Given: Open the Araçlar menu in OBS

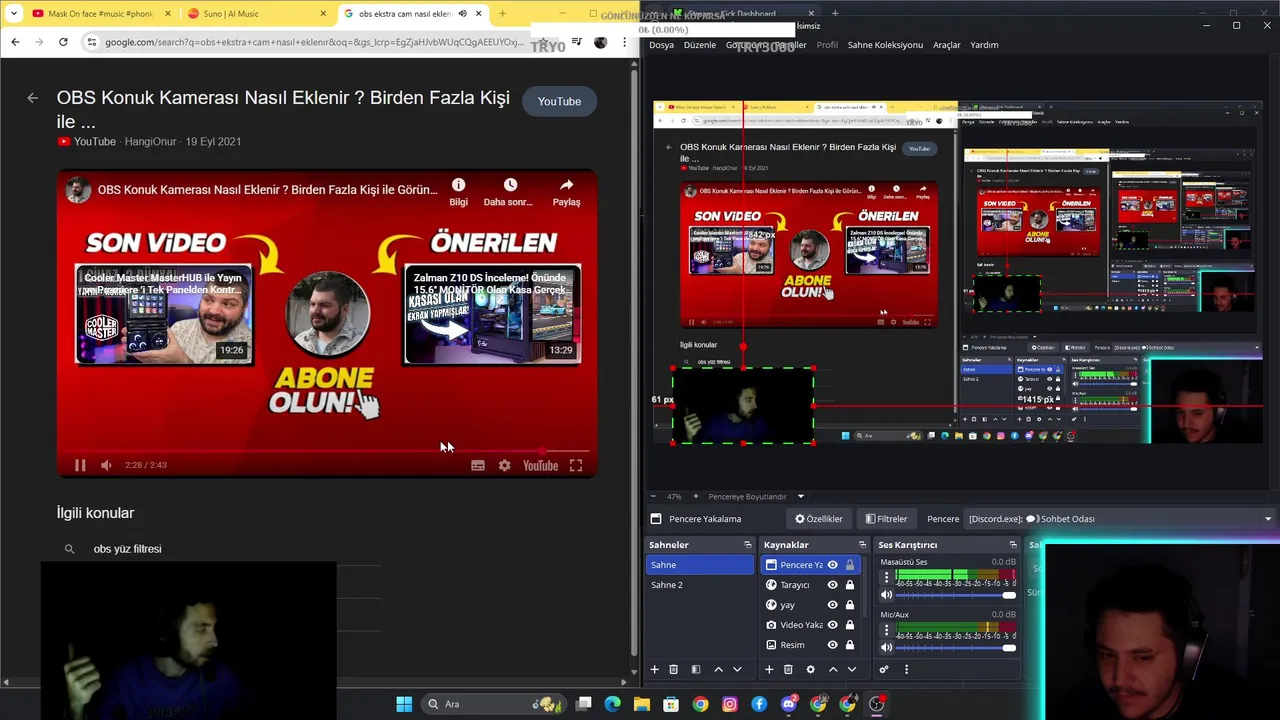Looking at the screenshot, I should point(946,45).
